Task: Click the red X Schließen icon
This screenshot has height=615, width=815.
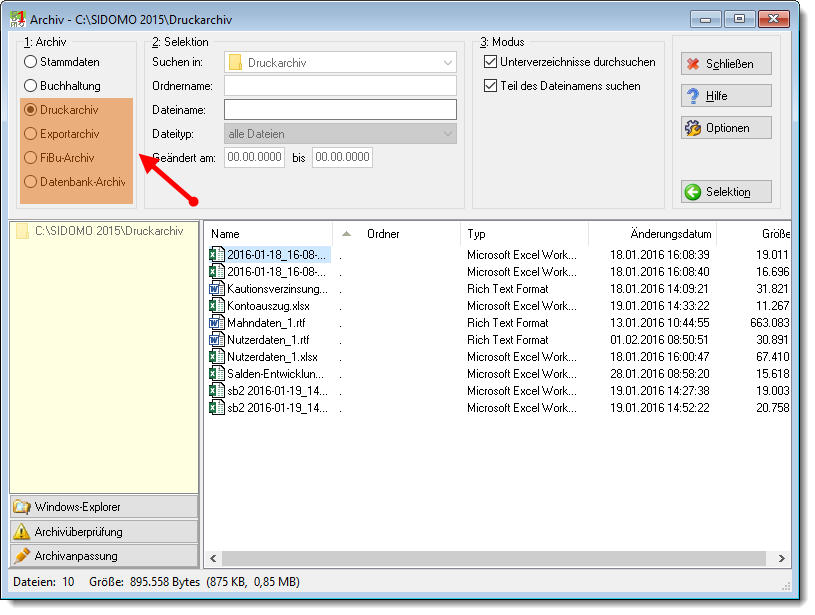Action: pos(693,64)
